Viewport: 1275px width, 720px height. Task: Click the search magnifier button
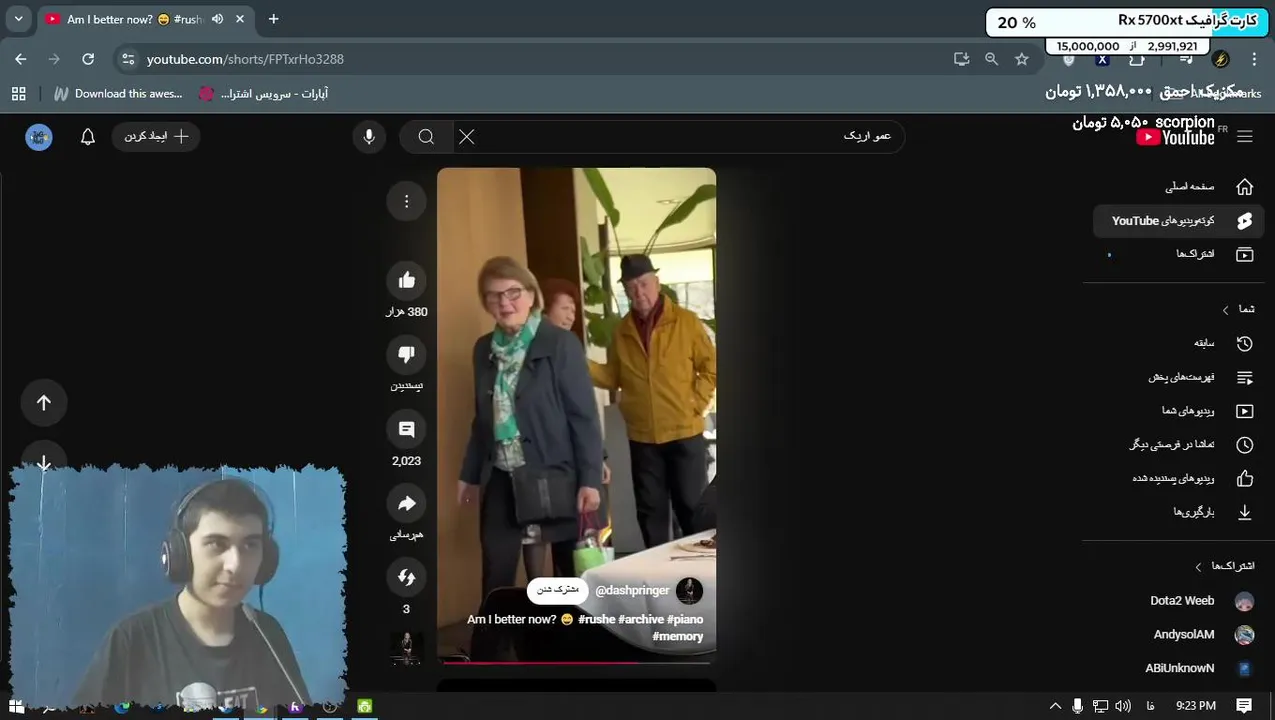click(426, 136)
